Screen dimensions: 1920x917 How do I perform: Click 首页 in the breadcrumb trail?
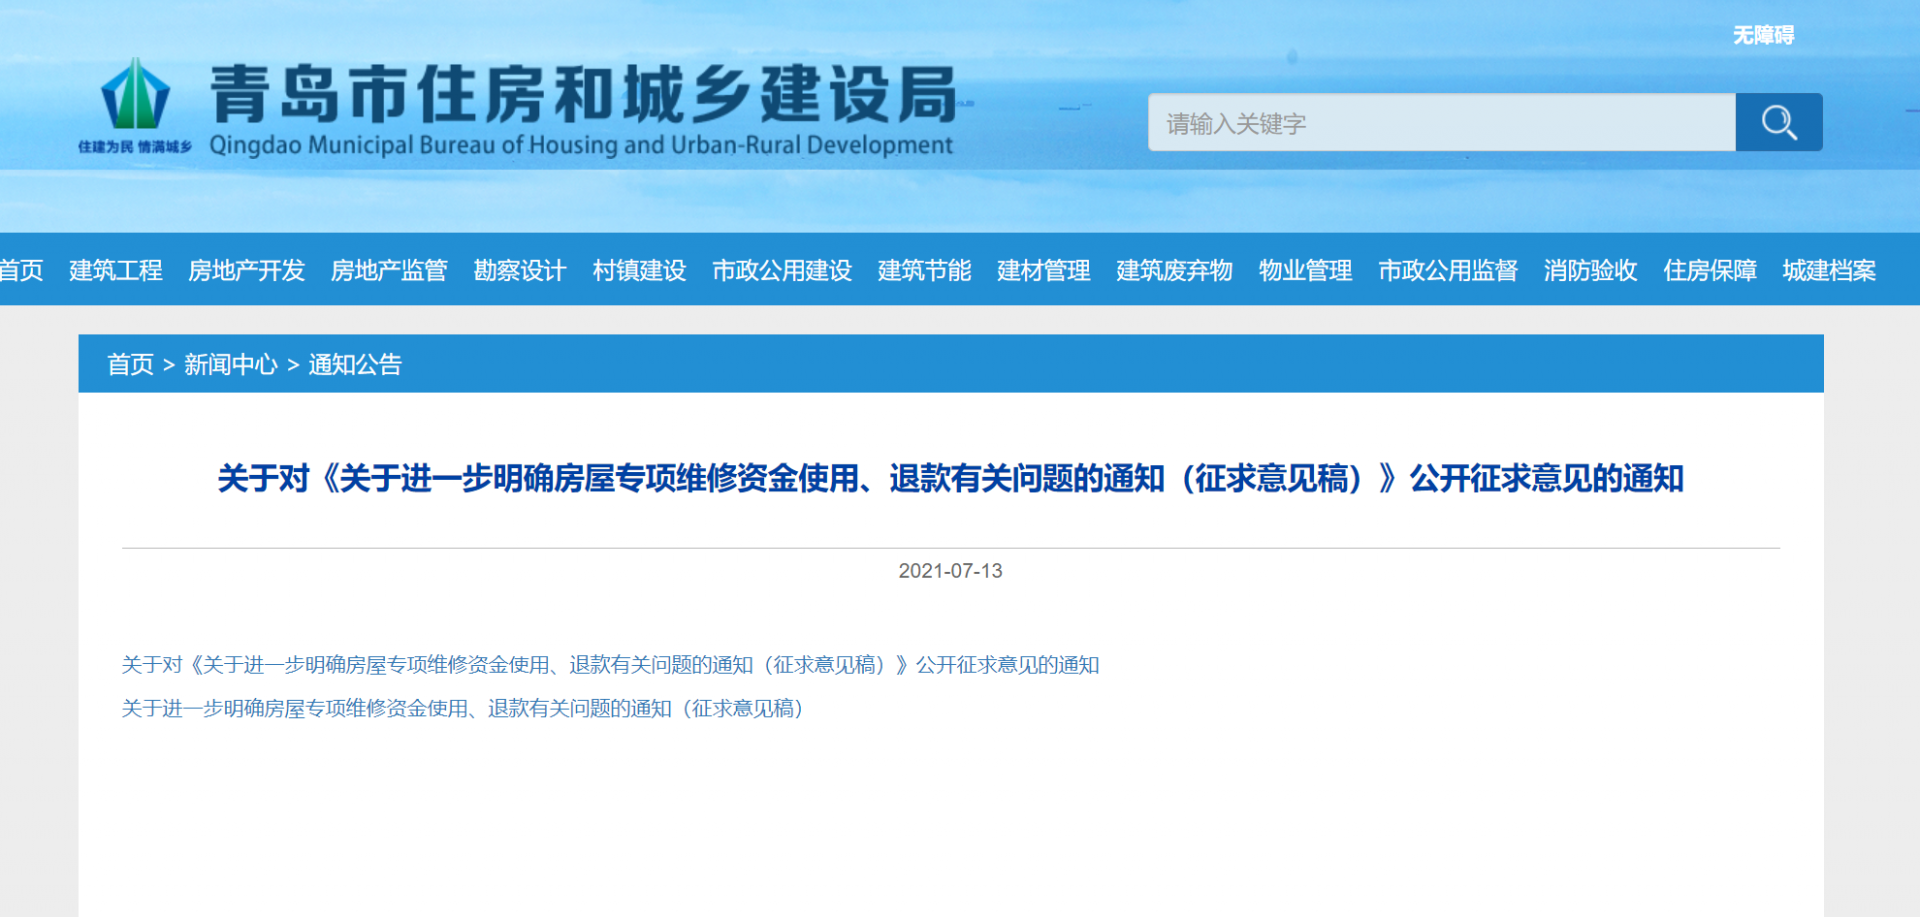tap(131, 364)
